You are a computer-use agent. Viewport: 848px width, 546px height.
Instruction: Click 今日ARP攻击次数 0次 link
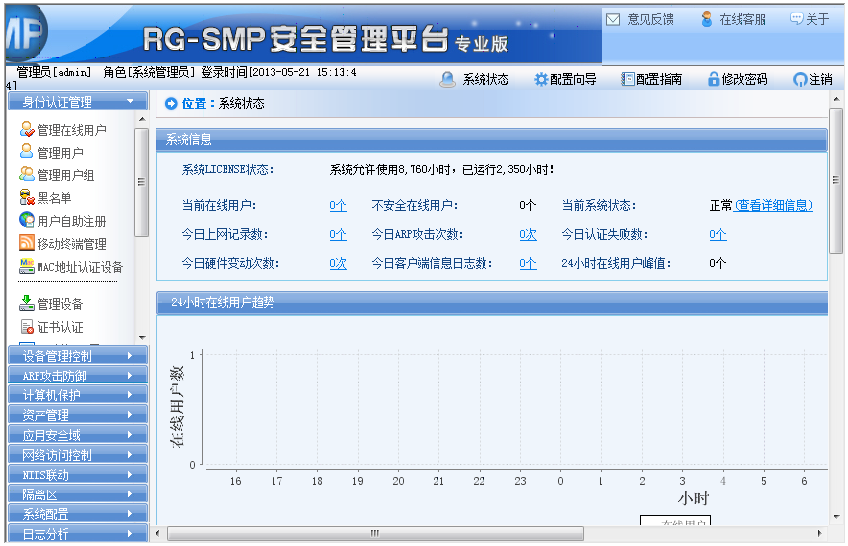click(528, 234)
